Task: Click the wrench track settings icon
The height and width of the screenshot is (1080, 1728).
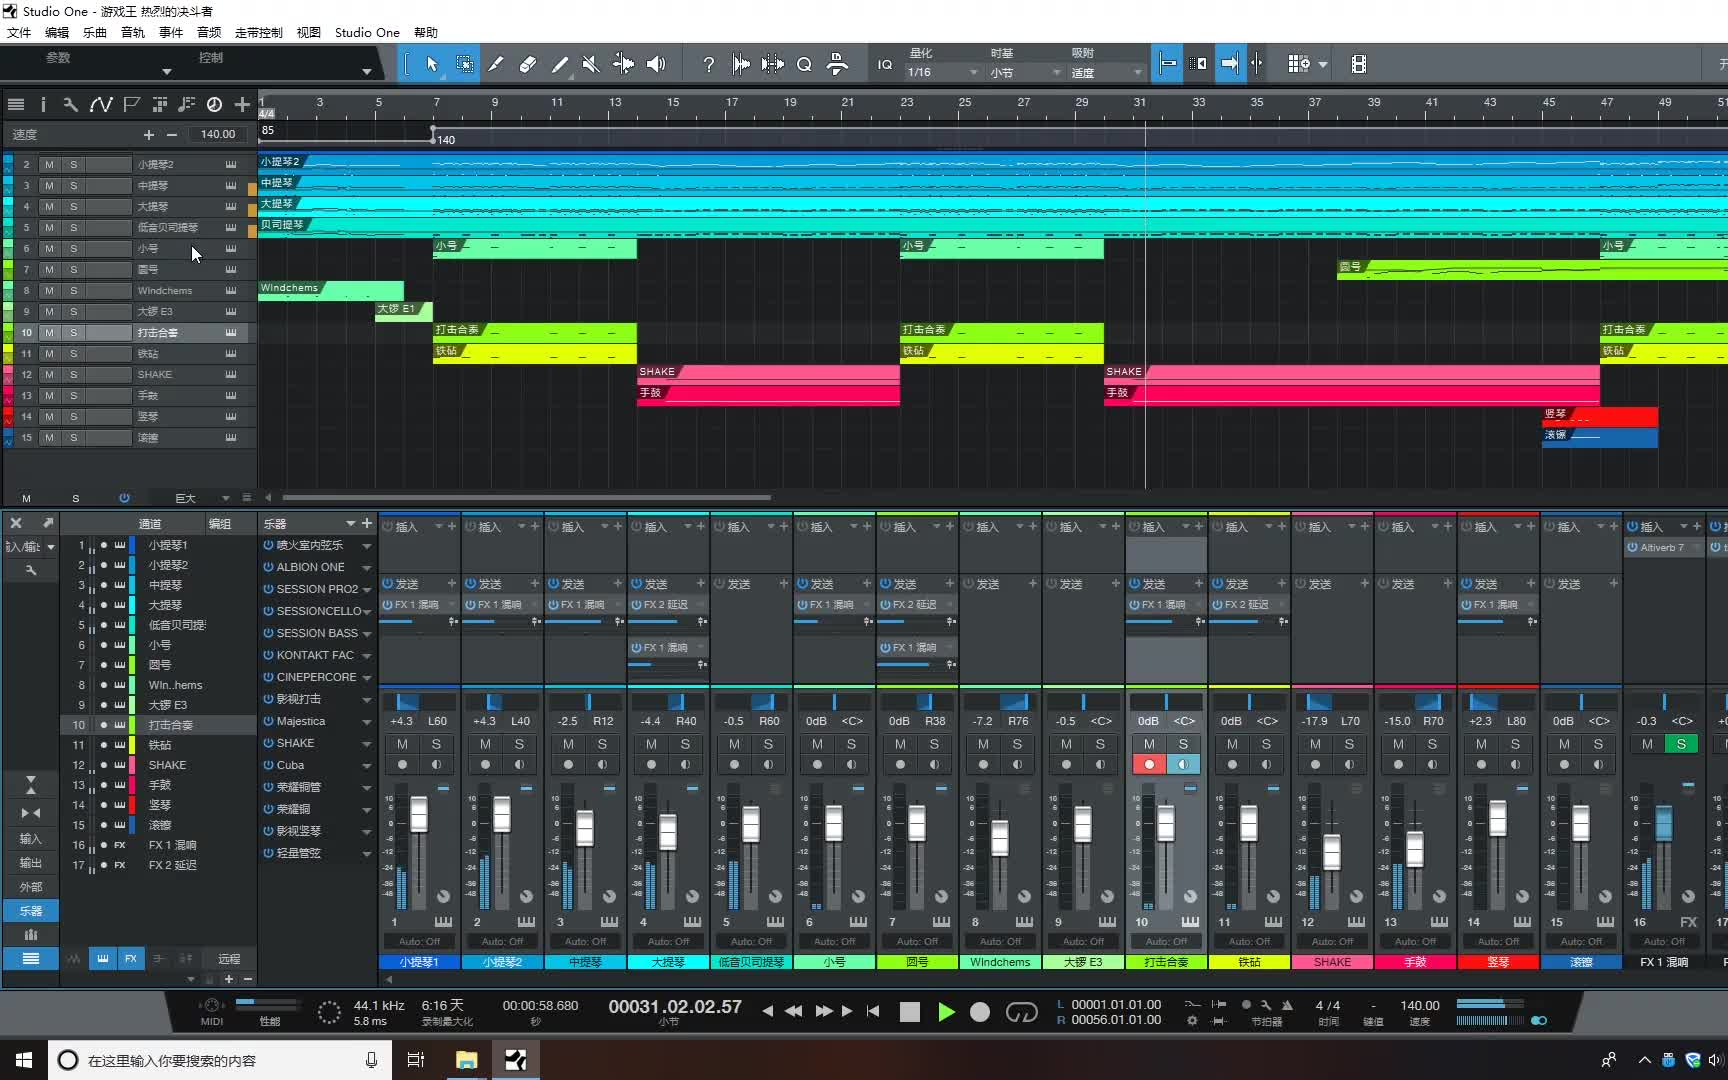Action: pos(70,104)
